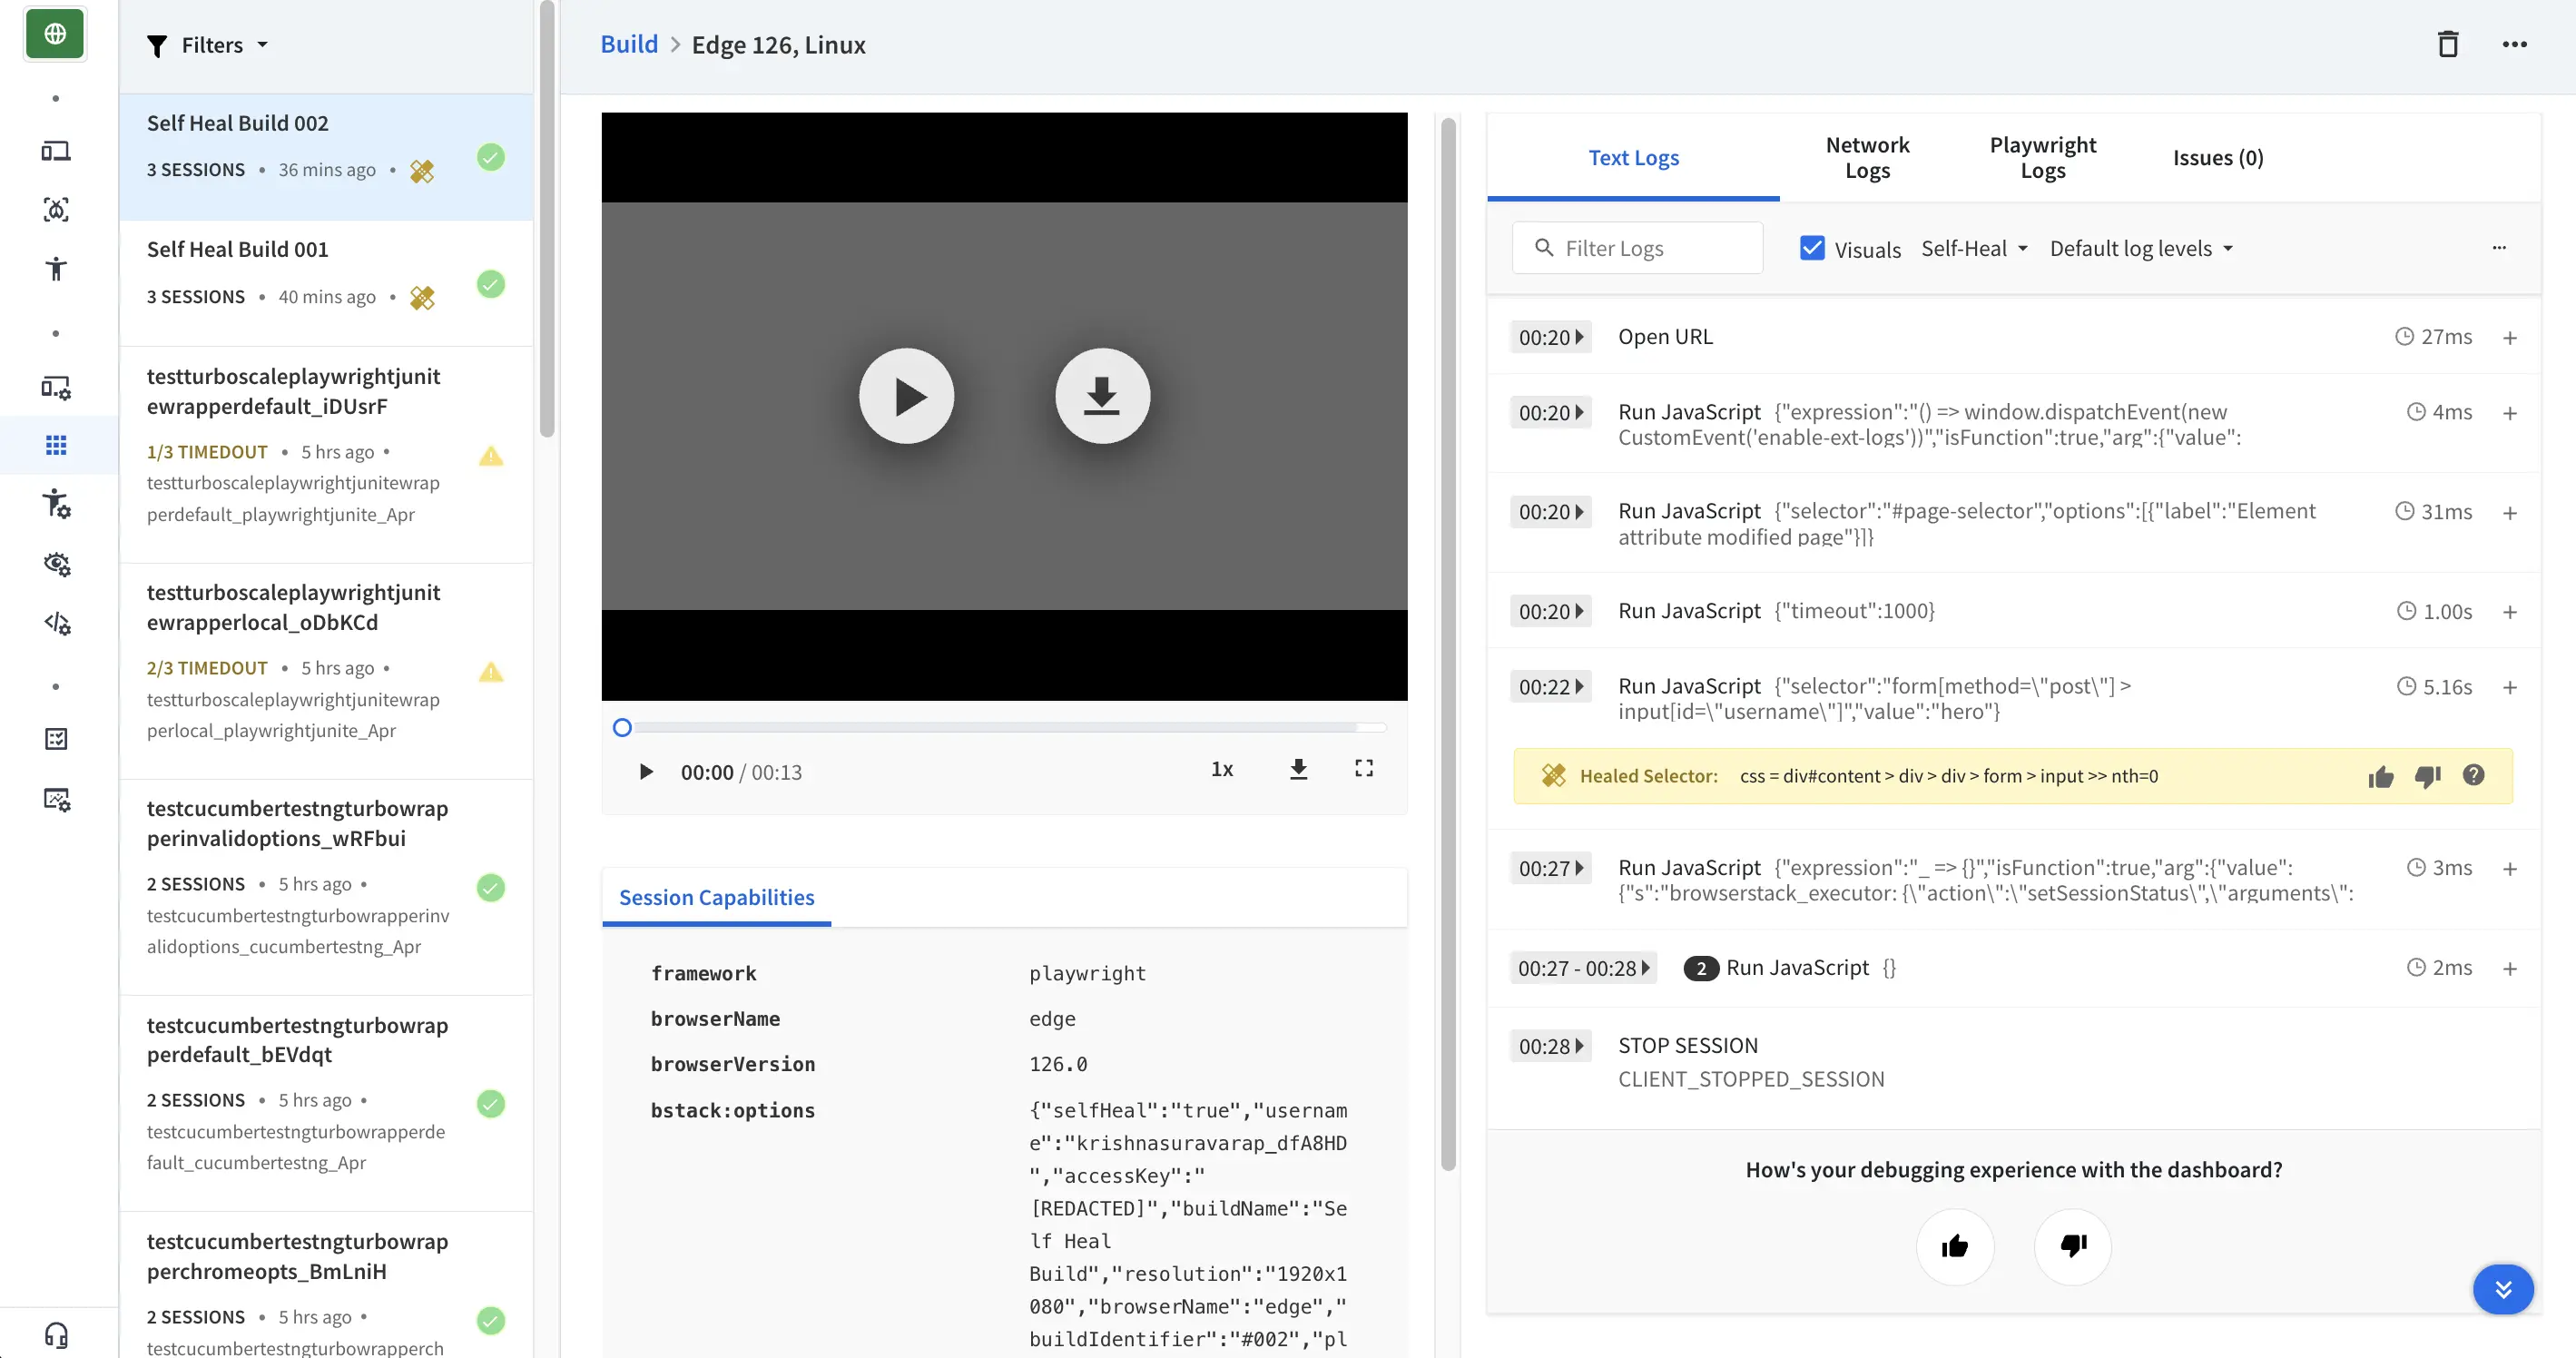Open the Filters dropdown
Image resolution: width=2576 pixels, height=1358 pixels.
208,45
